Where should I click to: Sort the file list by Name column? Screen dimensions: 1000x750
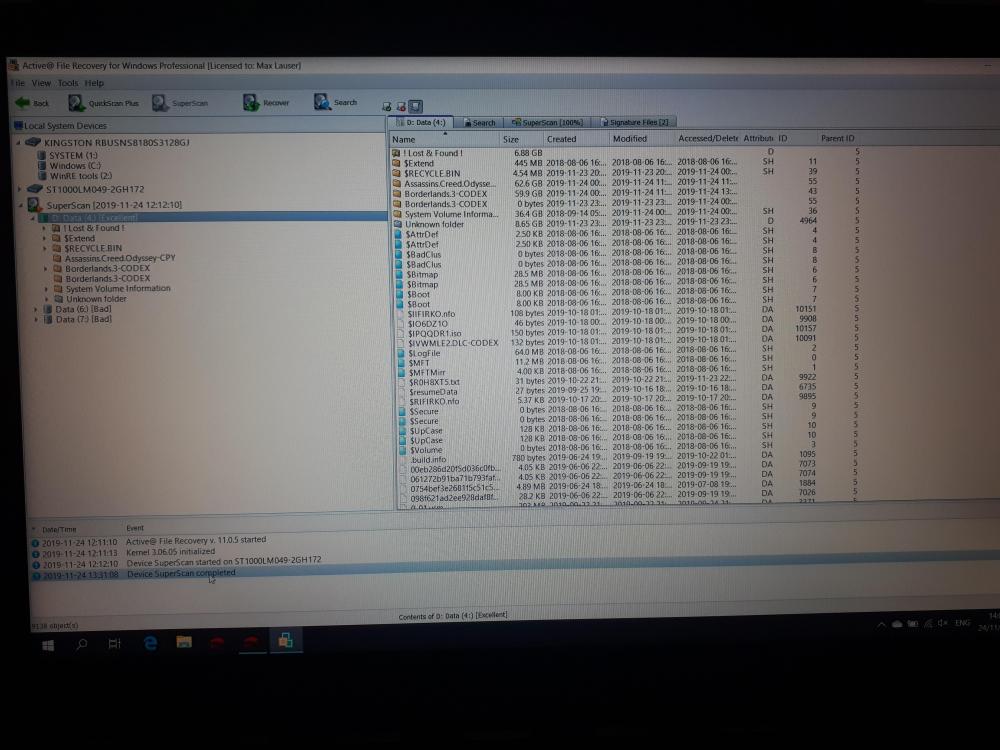point(444,139)
